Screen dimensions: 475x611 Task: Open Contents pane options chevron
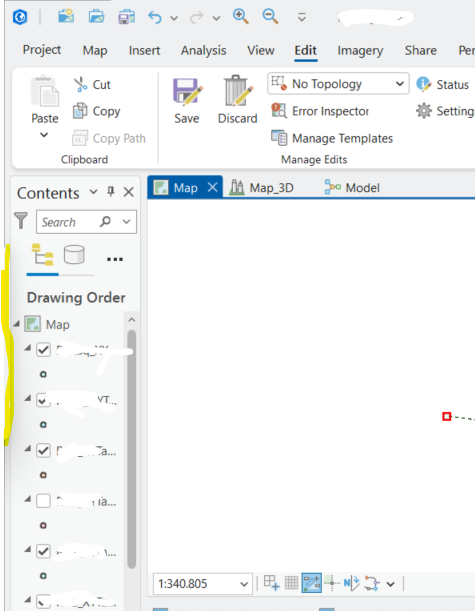(x=93, y=192)
